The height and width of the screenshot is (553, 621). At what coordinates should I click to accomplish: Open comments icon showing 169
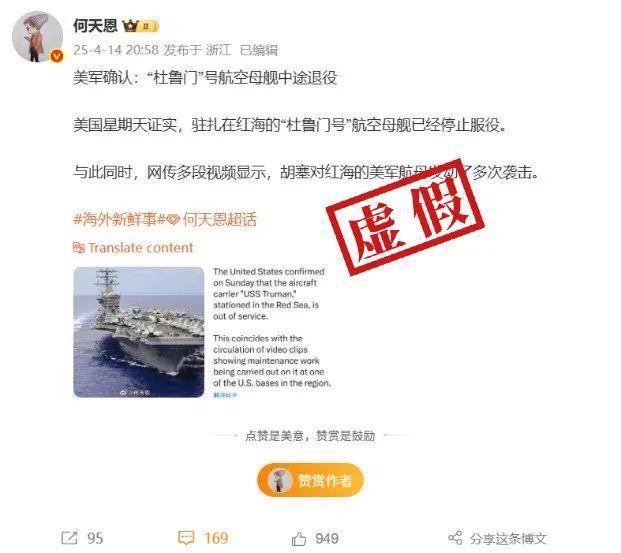[186, 538]
